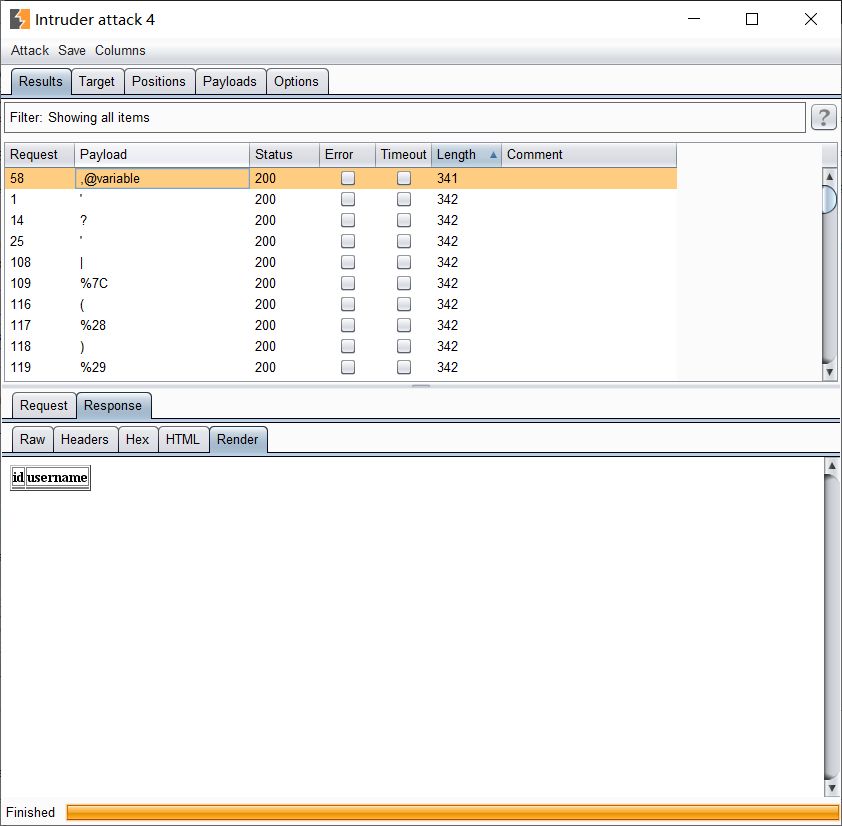The image size is (842, 826).
Task: Toggle Timeout checkbox for request 108
Action: 404,262
